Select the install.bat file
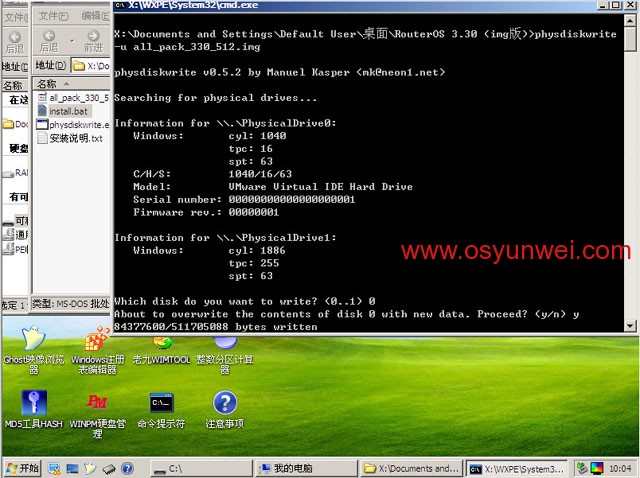 click(63, 111)
